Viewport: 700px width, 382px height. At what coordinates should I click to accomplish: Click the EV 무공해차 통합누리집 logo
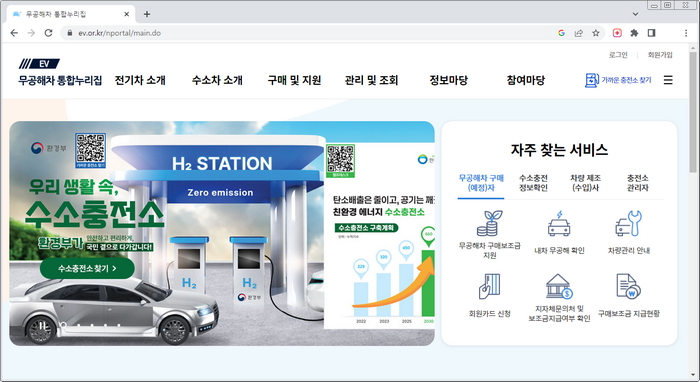(x=60, y=72)
